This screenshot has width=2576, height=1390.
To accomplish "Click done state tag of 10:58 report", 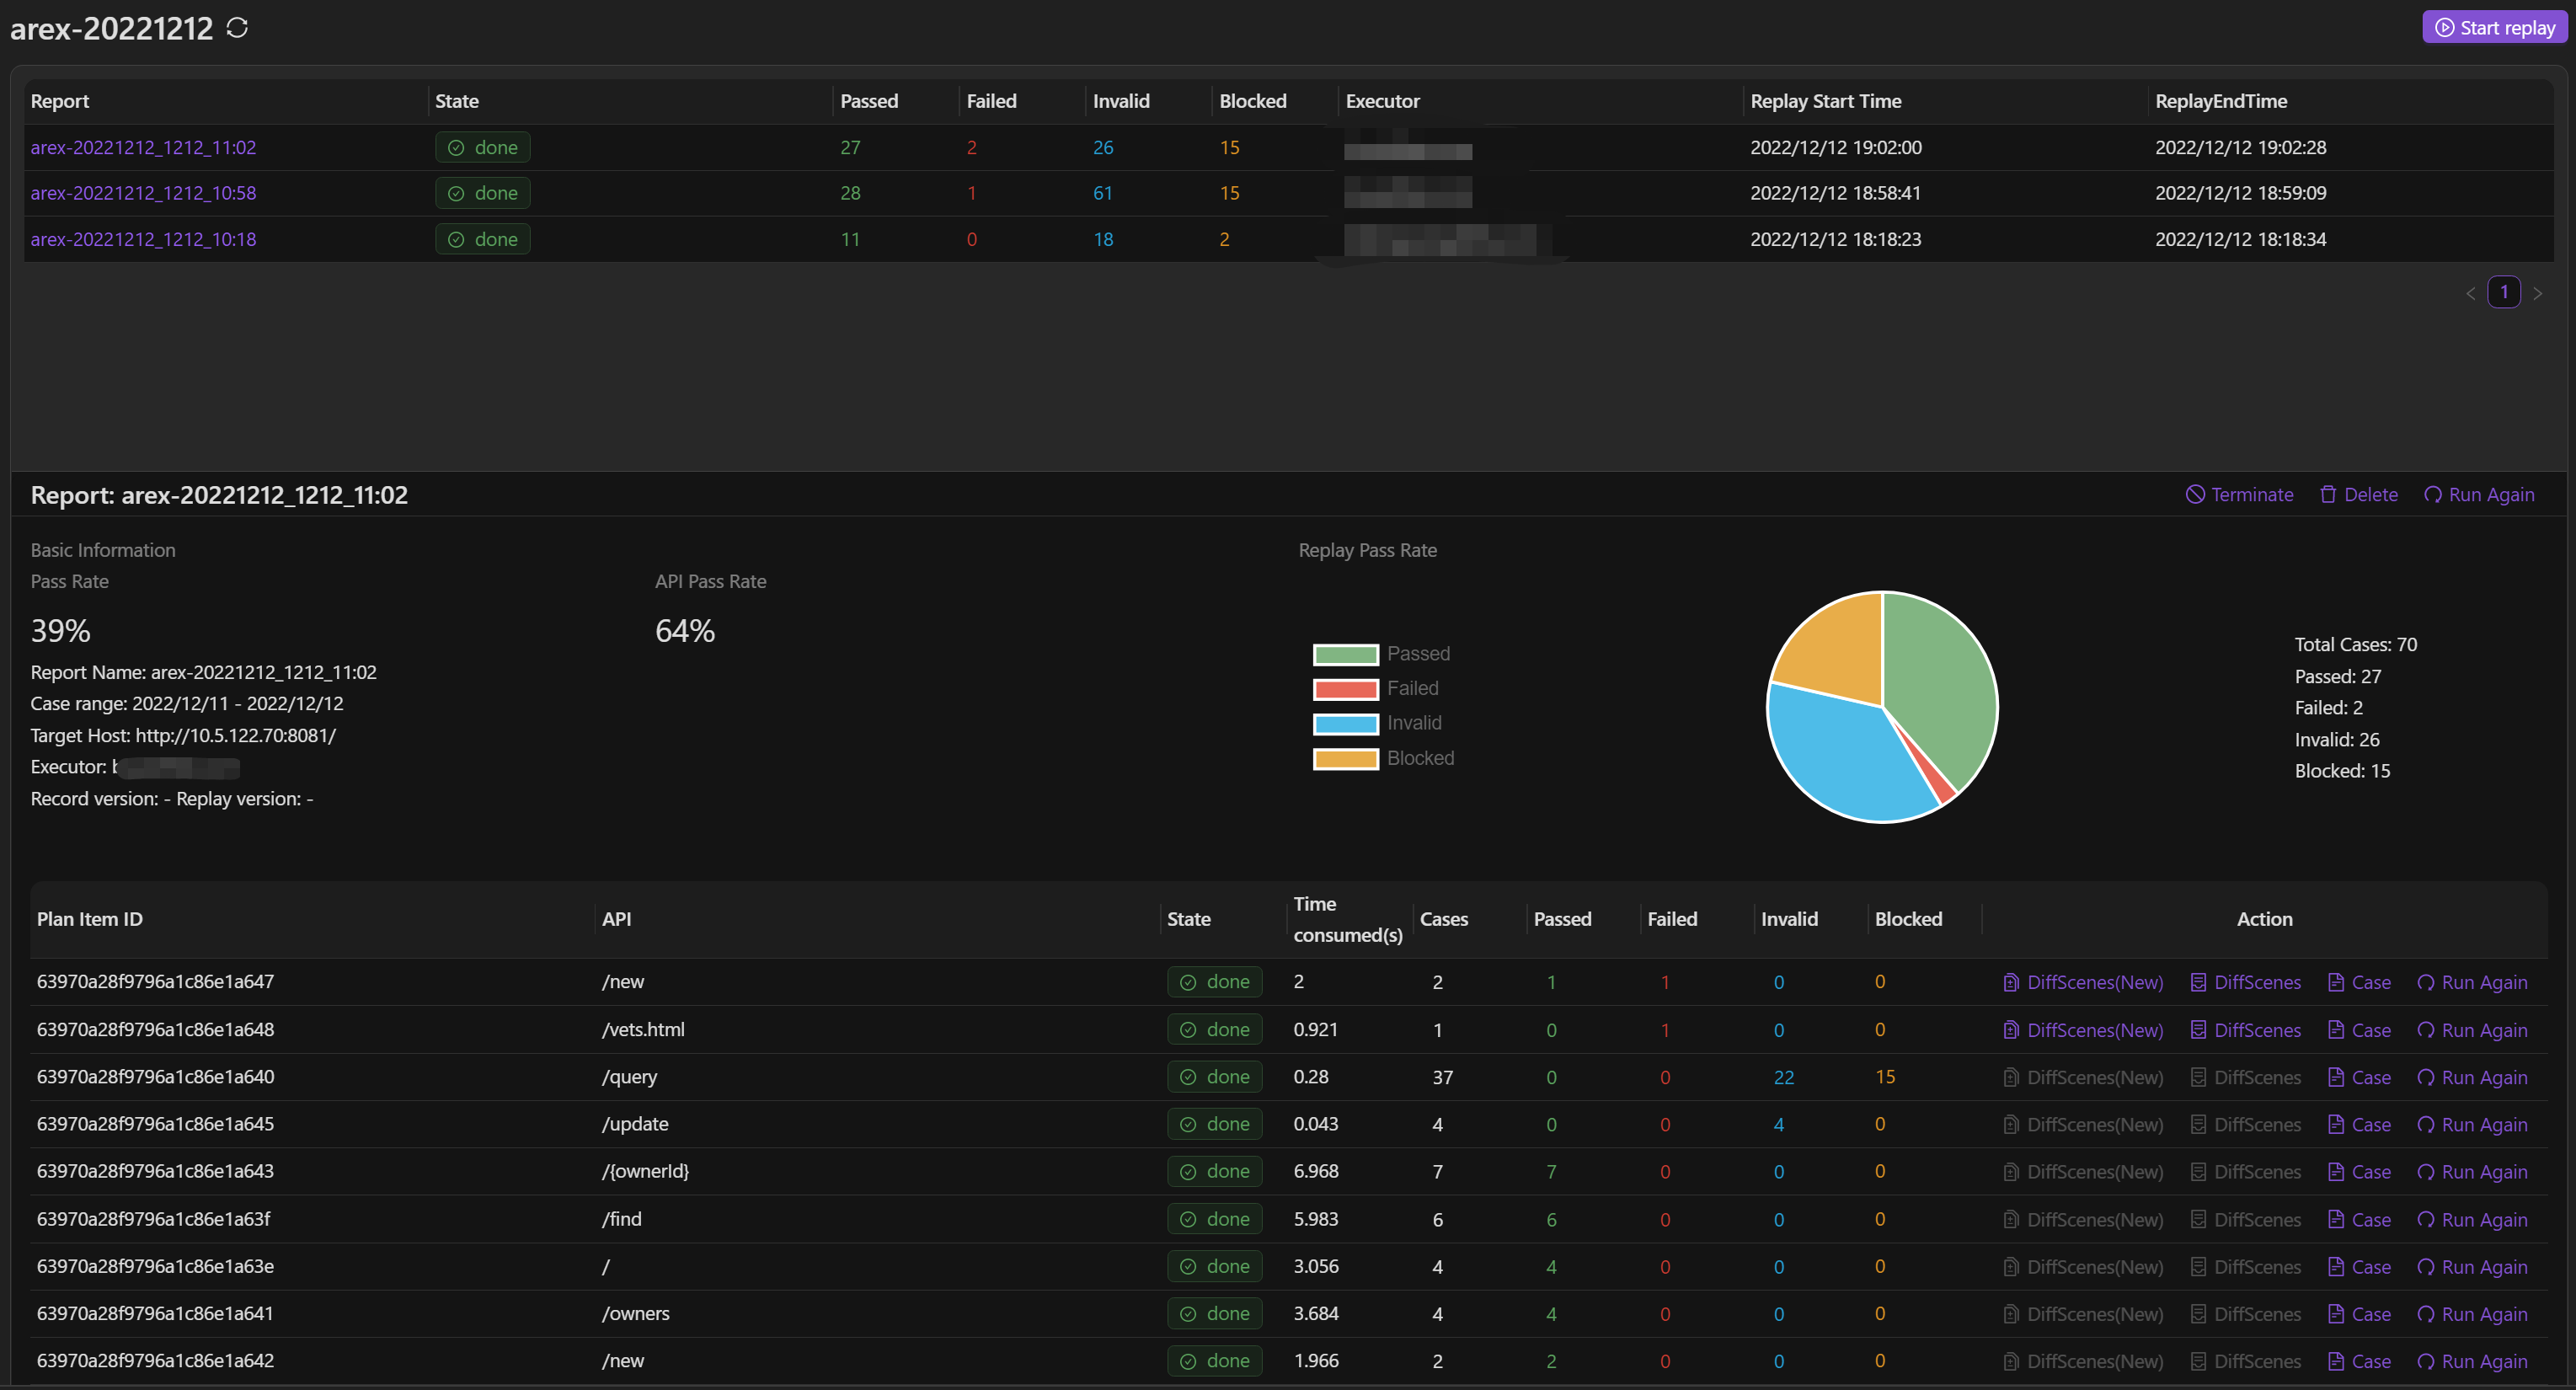I will (482, 193).
